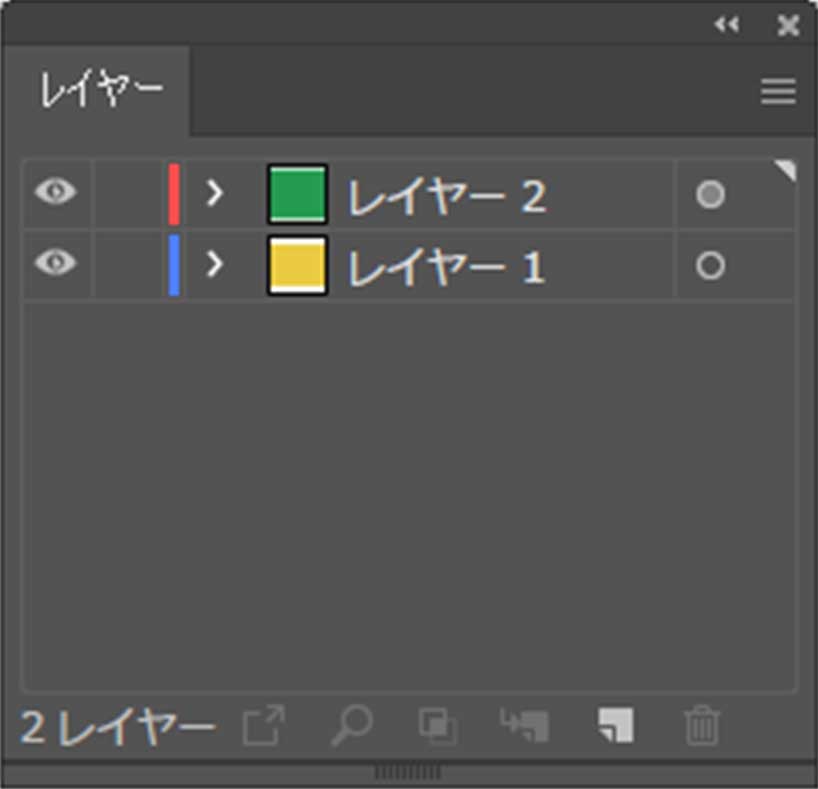Select the green レイヤー 2 thumbnail
This screenshot has height=789, width=818.
pyautogui.click(x=297, y=194)
